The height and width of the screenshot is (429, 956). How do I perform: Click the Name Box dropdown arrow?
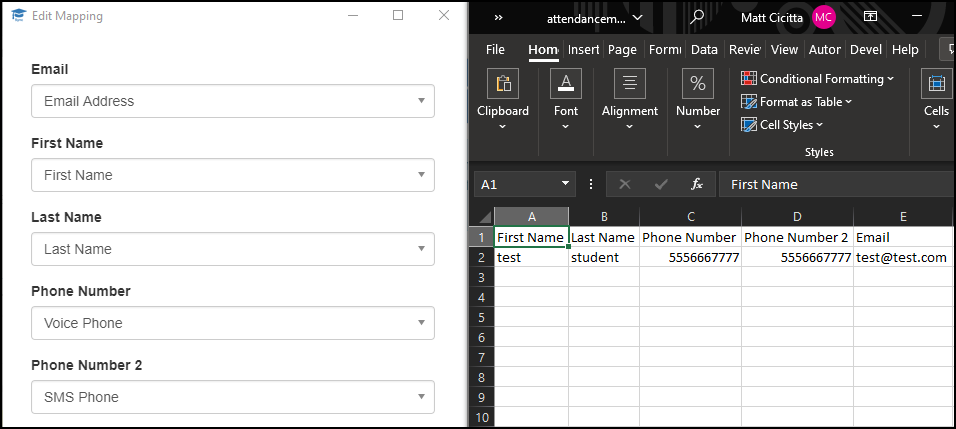[x=566, y=183]
